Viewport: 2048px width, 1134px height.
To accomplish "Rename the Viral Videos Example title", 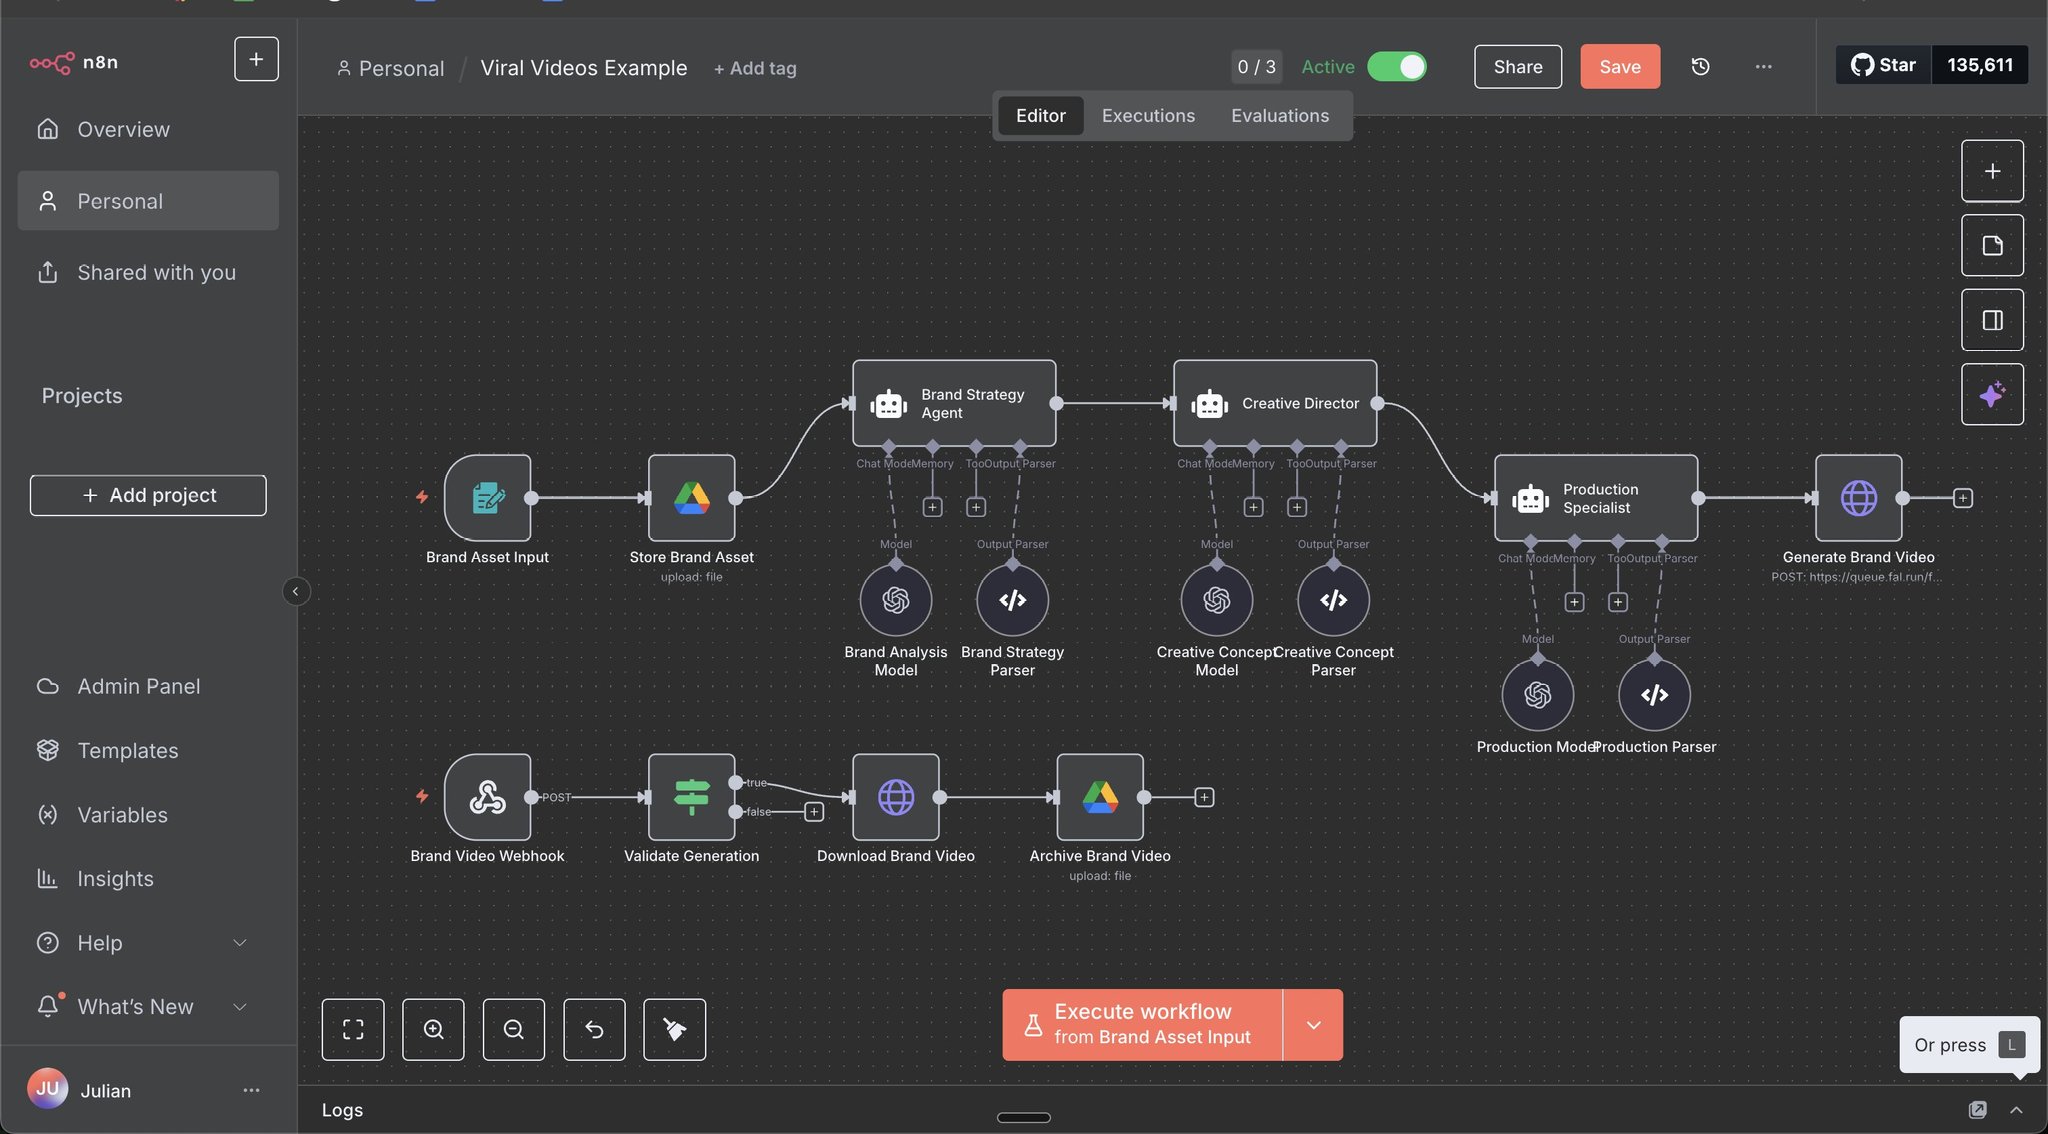I will pyautogui.click(x=584, y=68).
